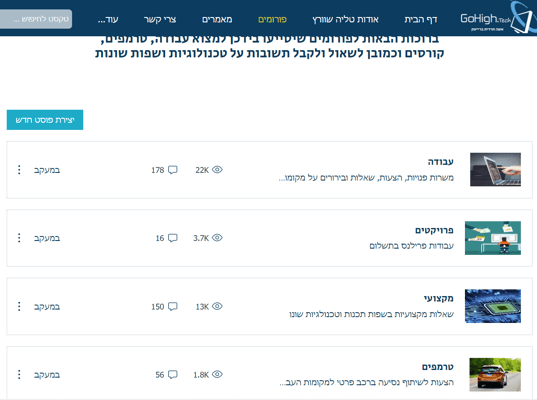Screen dimensions: 537x400
Task: Click the description starting 'שאלות מקצועיות בשפות'
Action: click(372, 314)
